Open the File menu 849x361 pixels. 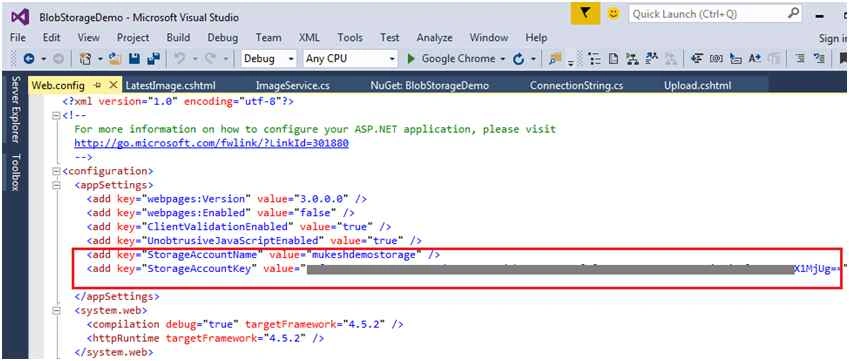(18, 37)
